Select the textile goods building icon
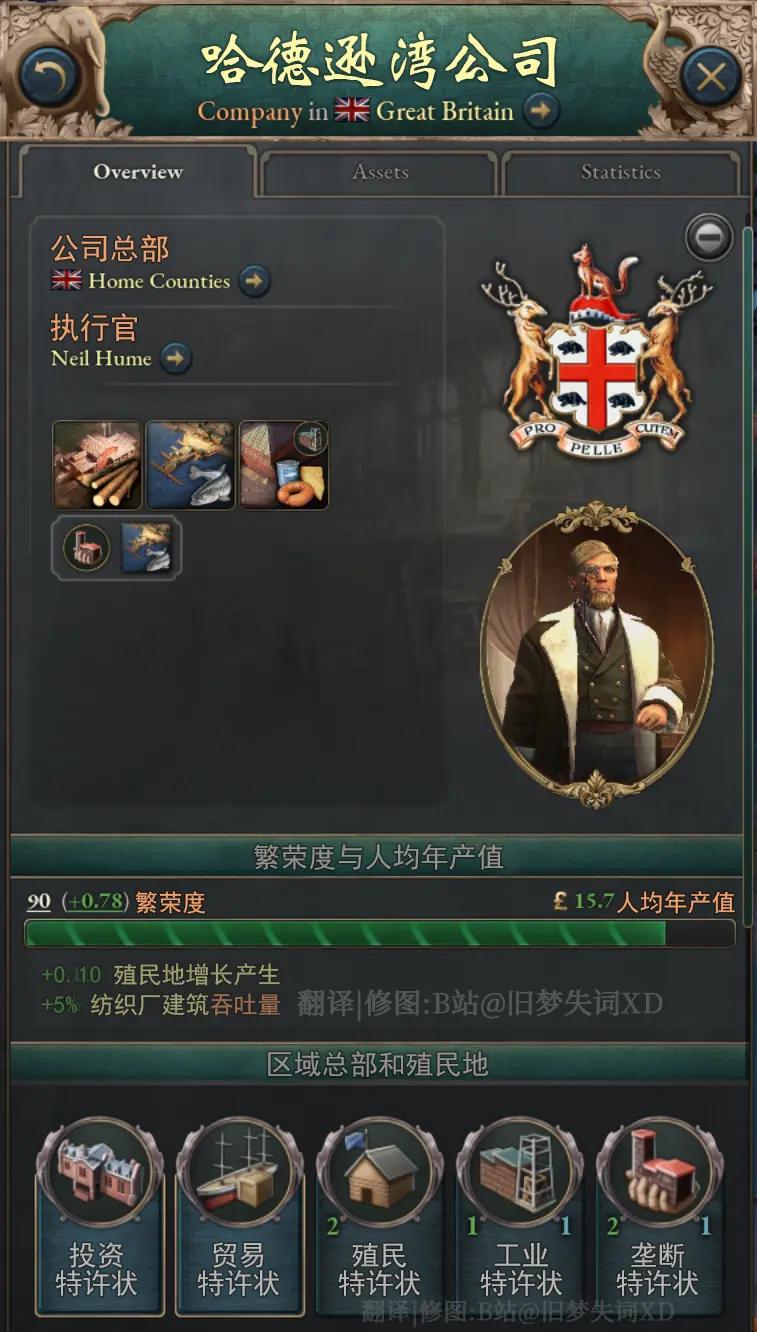Image resolution: width=757 pixels, height=1332 pixels. click(x=284, y=465)
